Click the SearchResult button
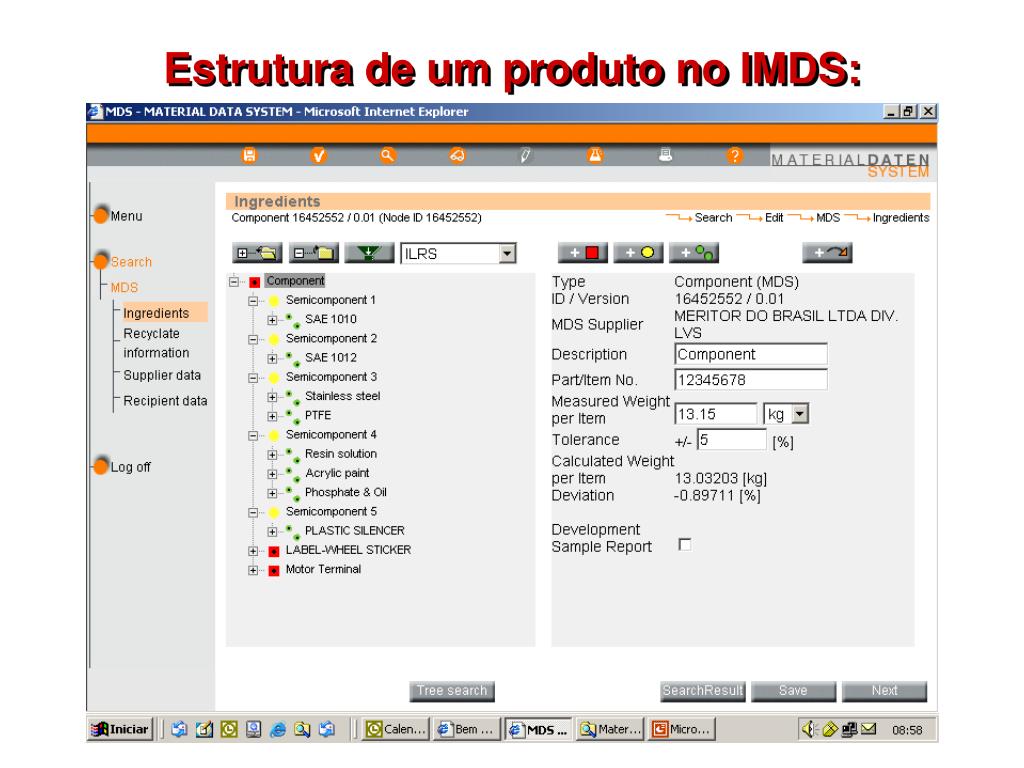 (702, 691)
